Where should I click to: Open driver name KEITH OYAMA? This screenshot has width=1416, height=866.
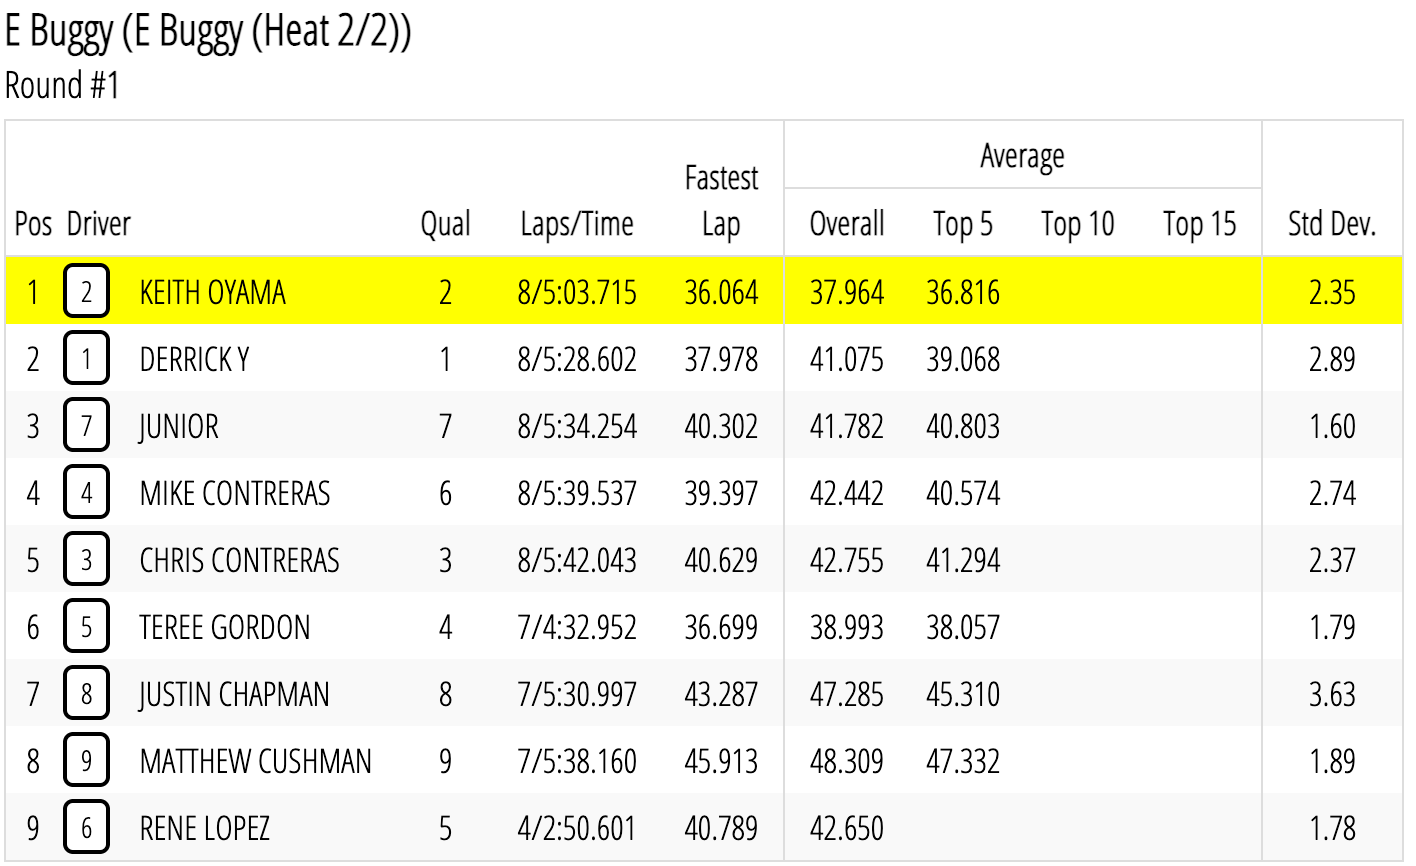(213, 292)
